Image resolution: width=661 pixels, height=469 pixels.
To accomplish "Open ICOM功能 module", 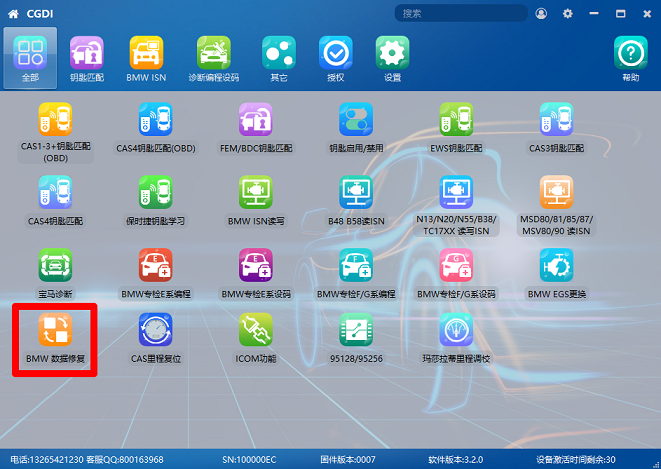I will pyautogui.click(x=256, y=338).
